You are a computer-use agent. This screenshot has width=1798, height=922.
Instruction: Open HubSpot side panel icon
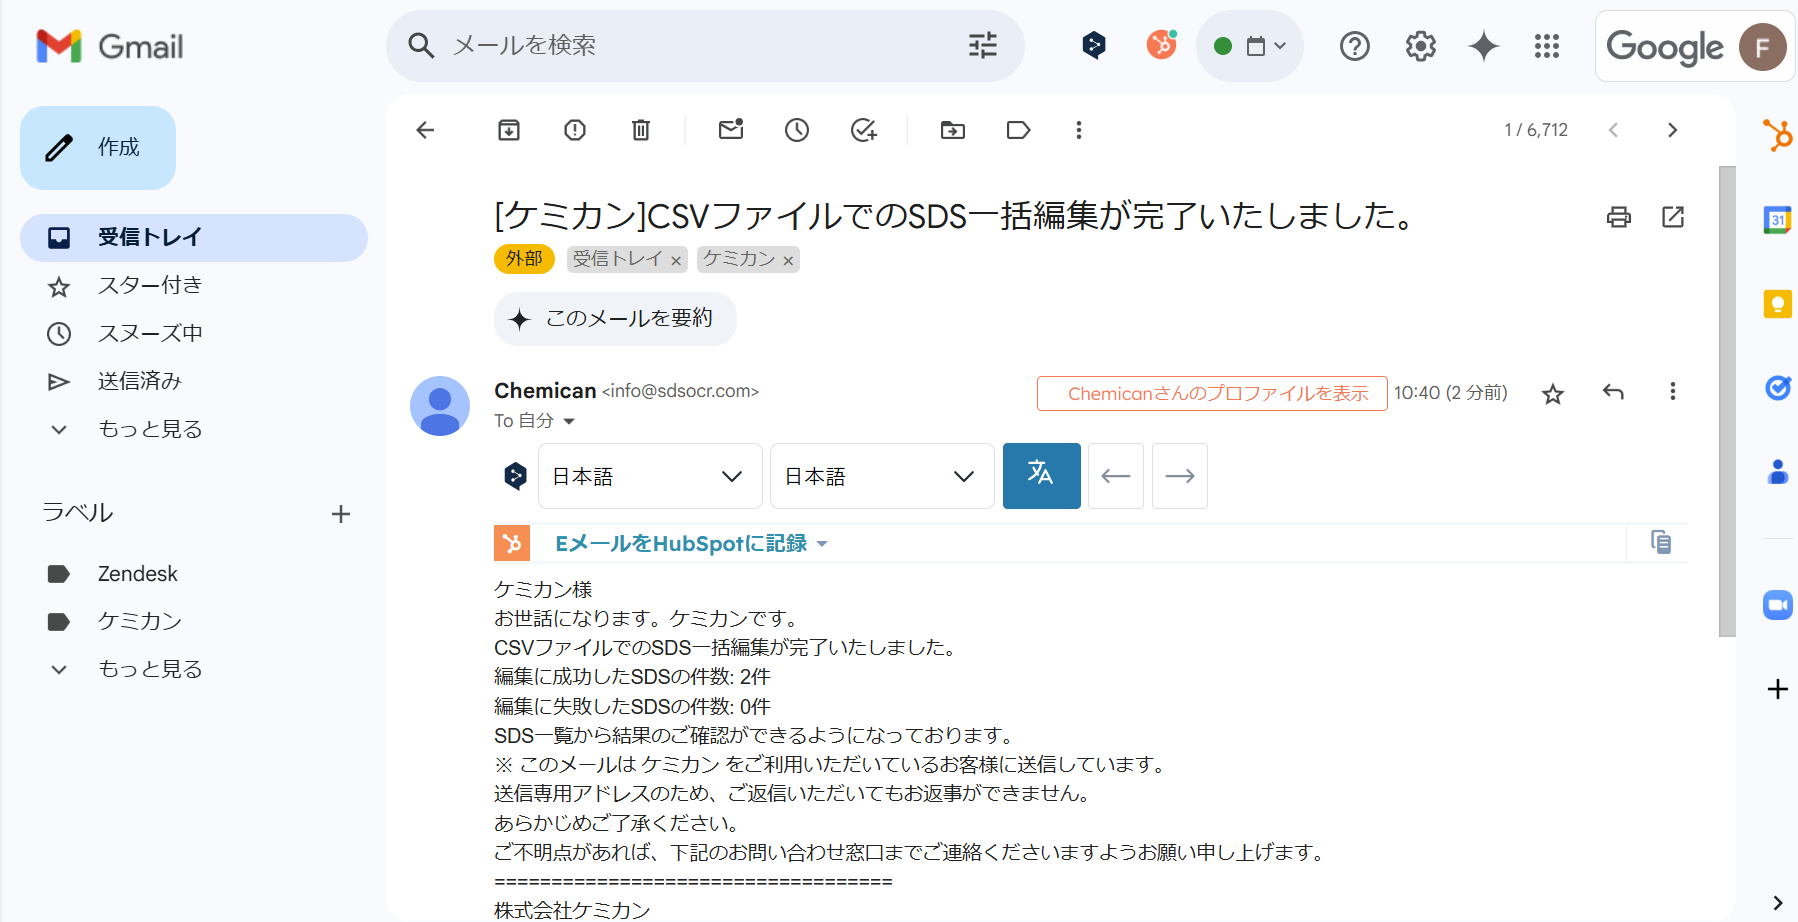(1777, 135)
